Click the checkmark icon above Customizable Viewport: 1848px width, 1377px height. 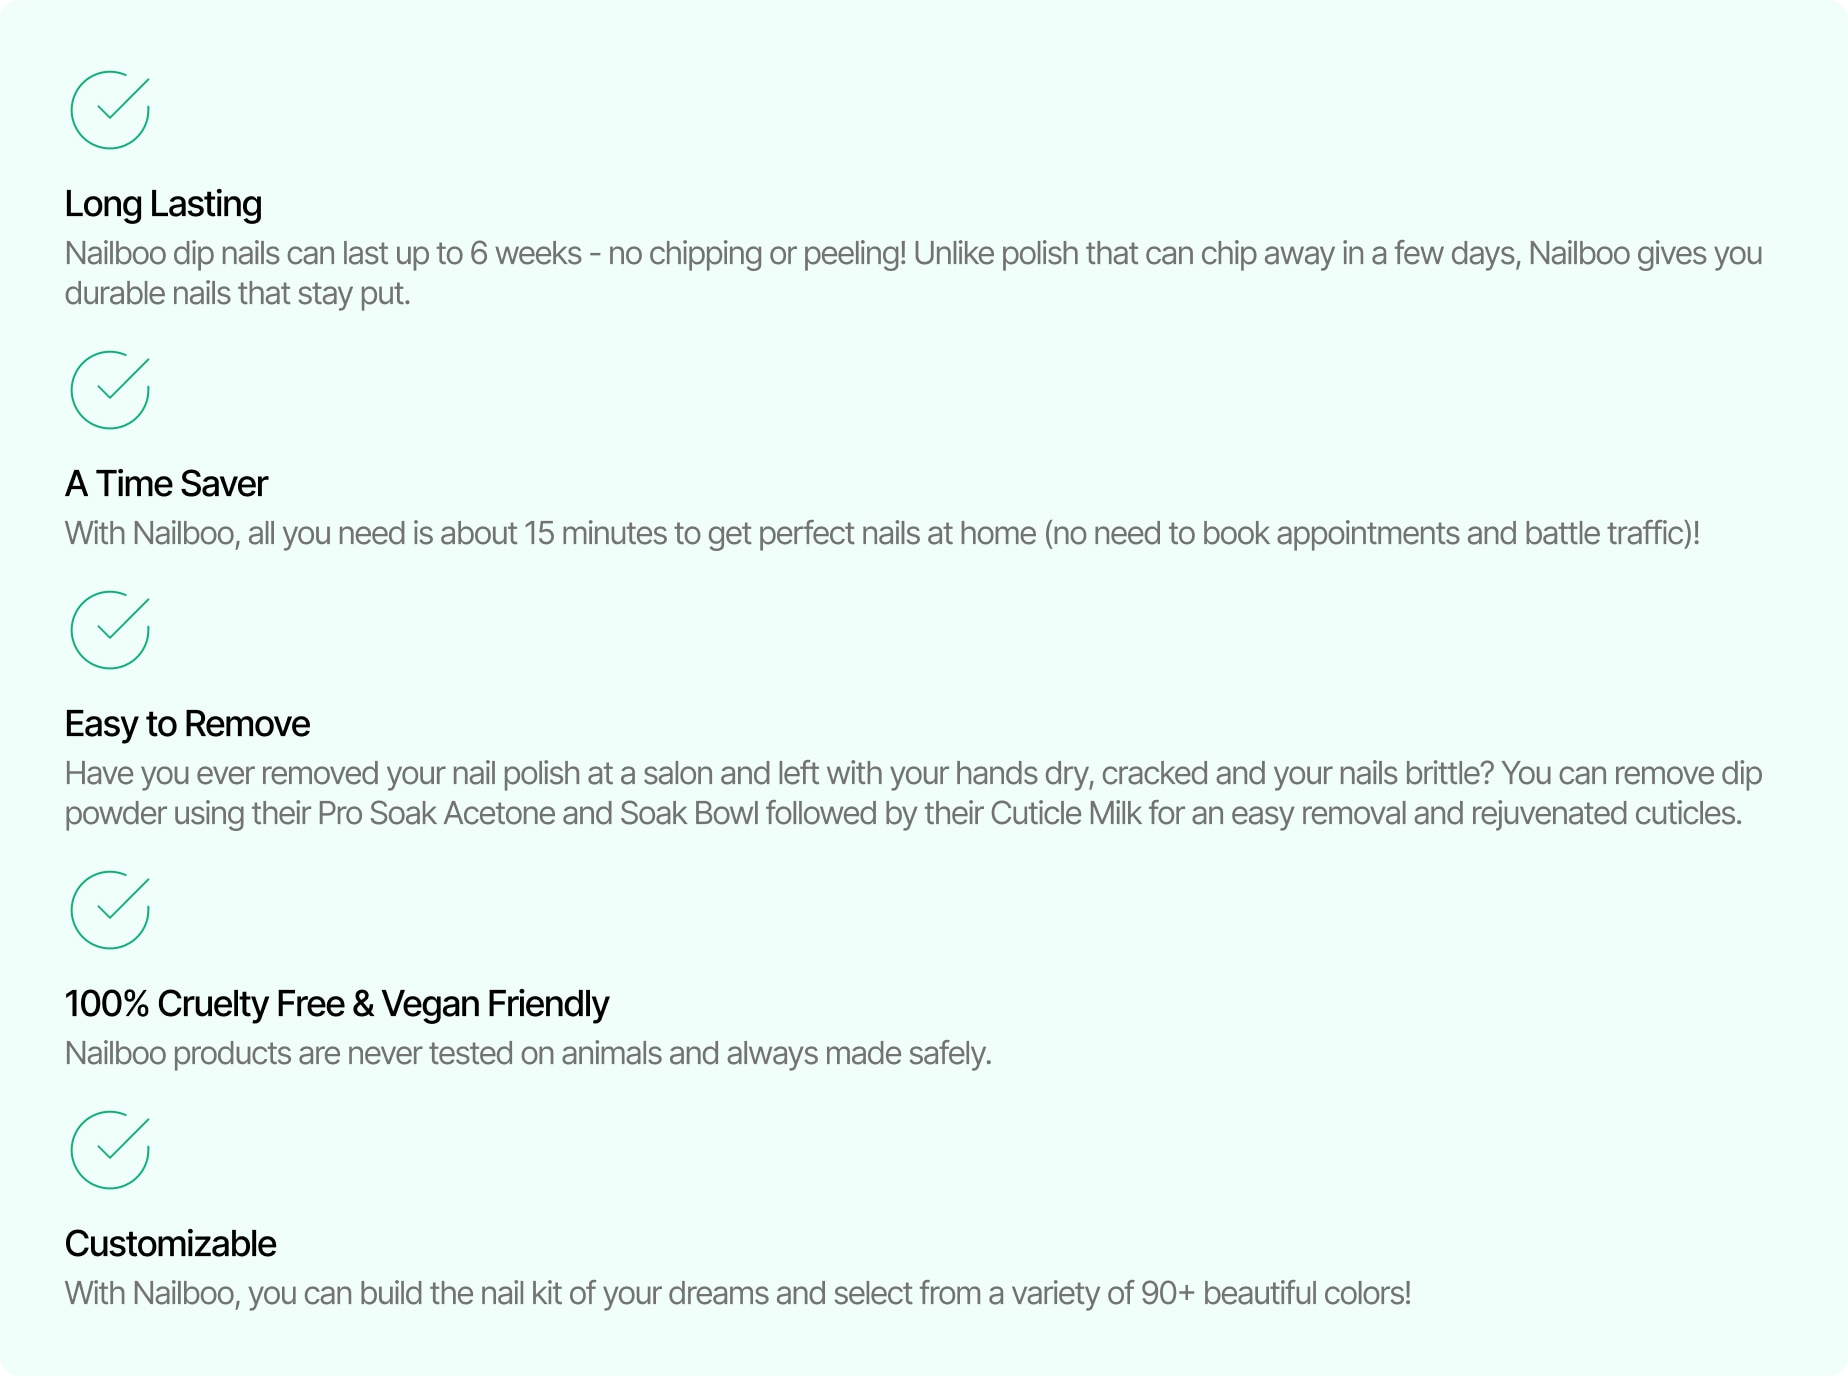[x=110, y=1150]
